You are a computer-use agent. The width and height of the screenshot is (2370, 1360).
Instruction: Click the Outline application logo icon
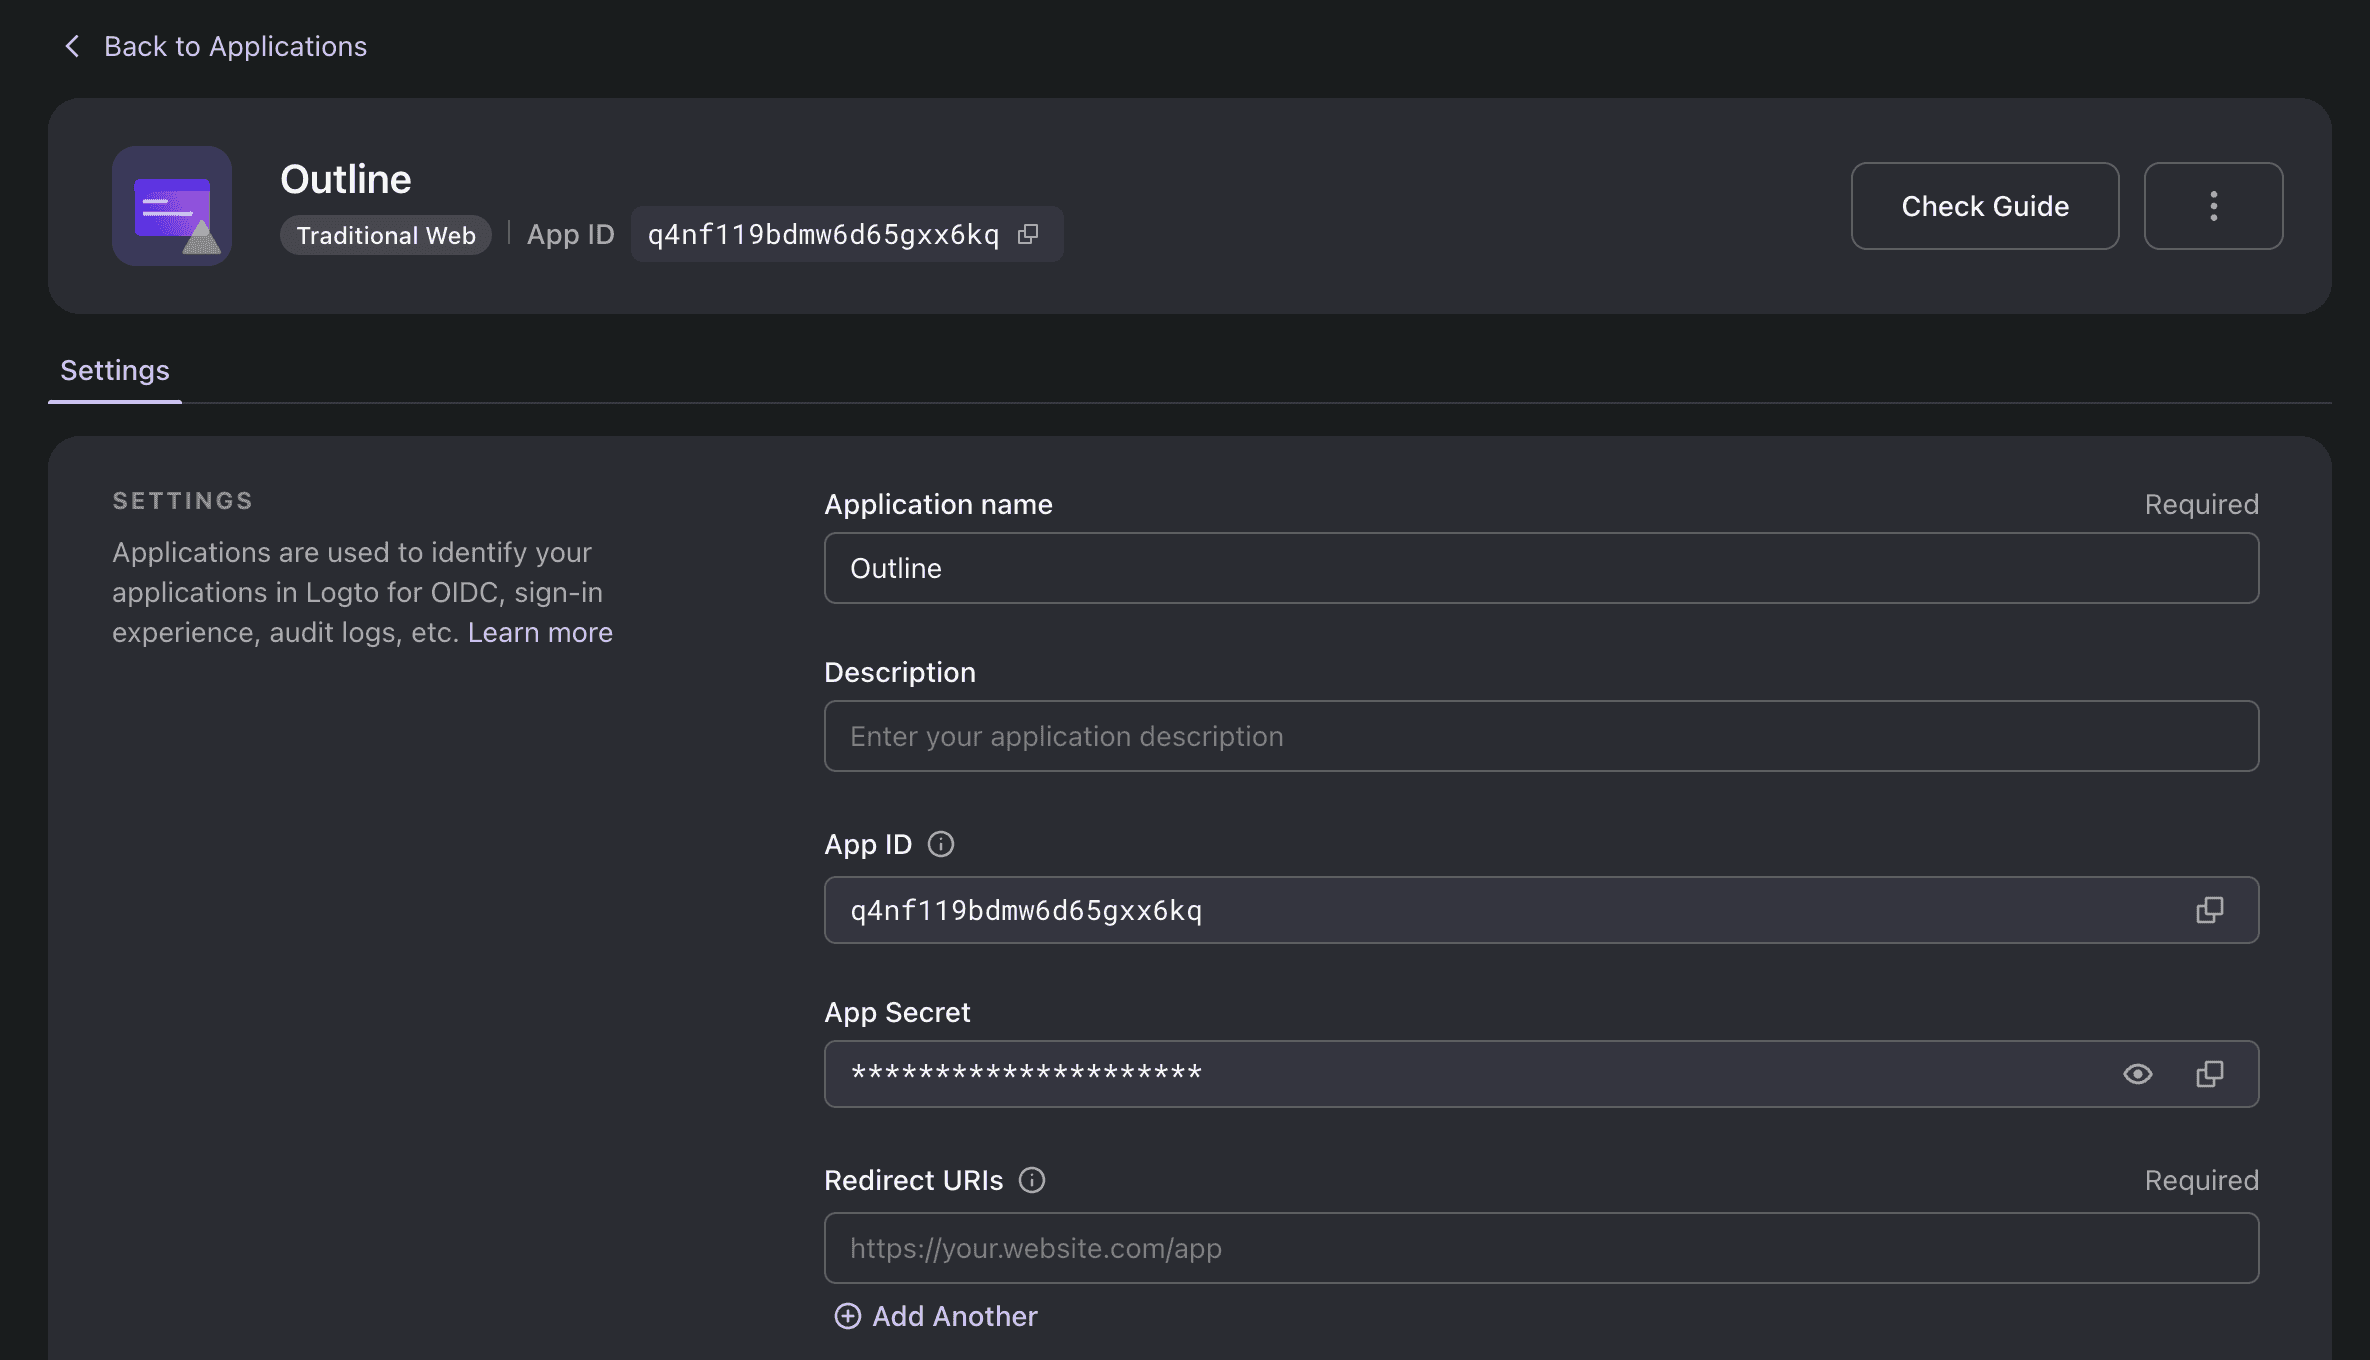click(x=172, y=206)
